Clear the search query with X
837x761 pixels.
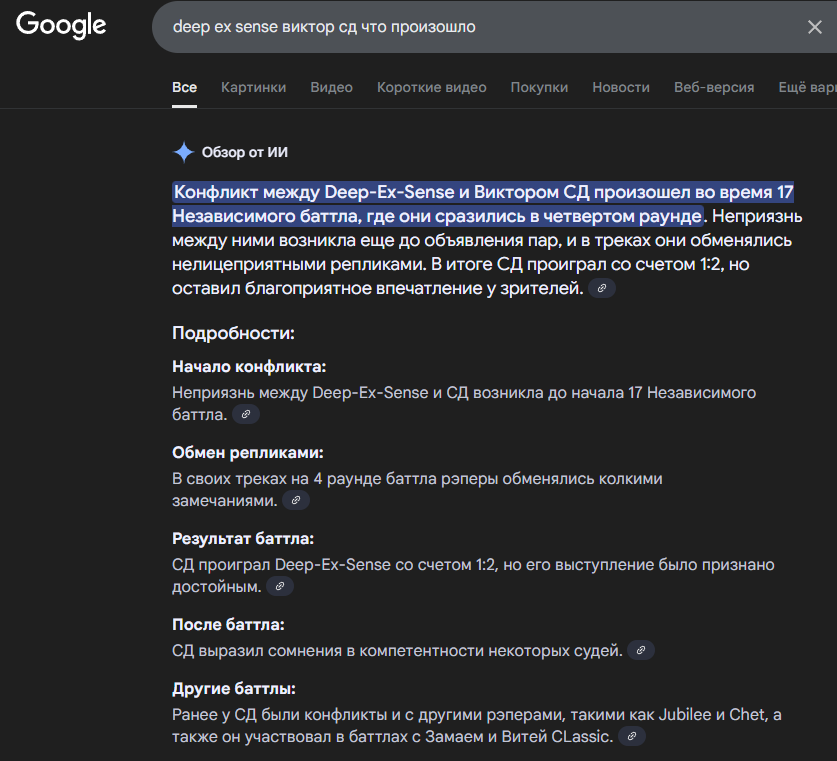pyautogui.click(x=814, y=27)
